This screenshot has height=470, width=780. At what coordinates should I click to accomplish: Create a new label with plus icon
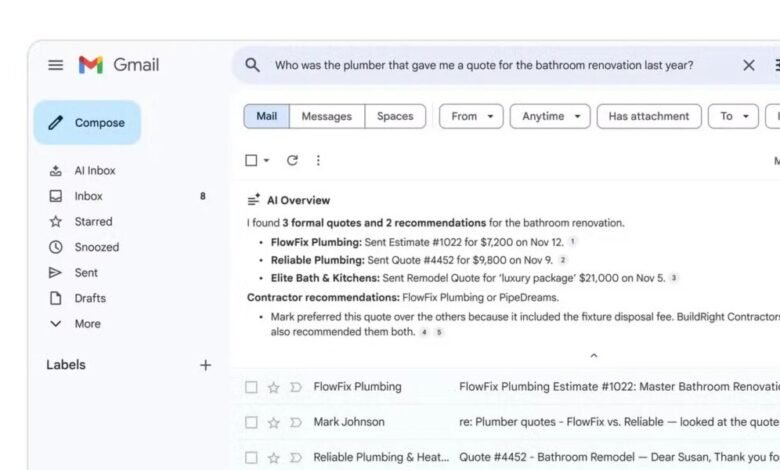coord(205,365)
